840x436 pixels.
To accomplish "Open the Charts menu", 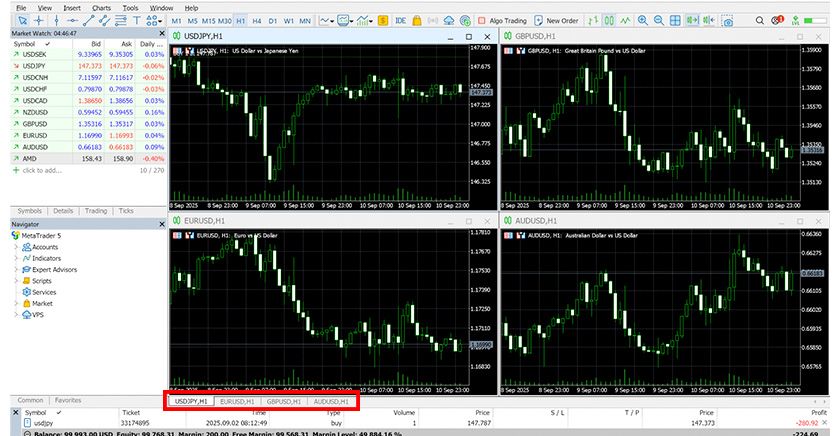I will (101, 7).
